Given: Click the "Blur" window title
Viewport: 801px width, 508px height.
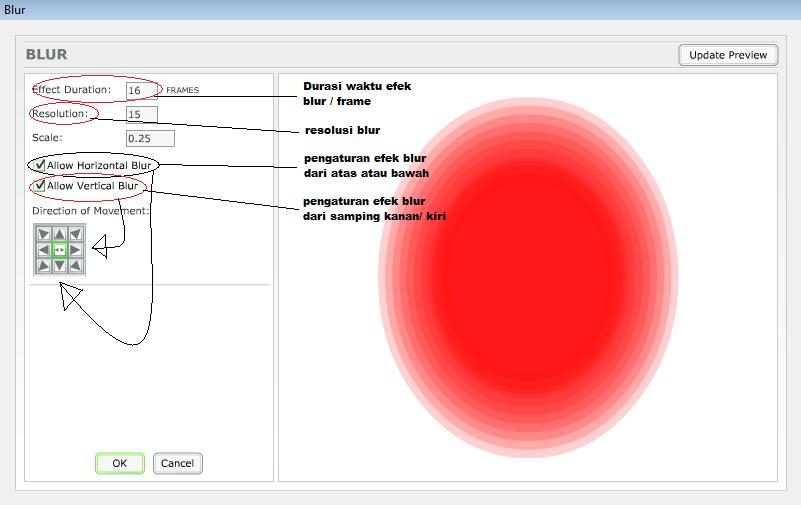Looking at the screenshot, I should (x=15, y=10).
